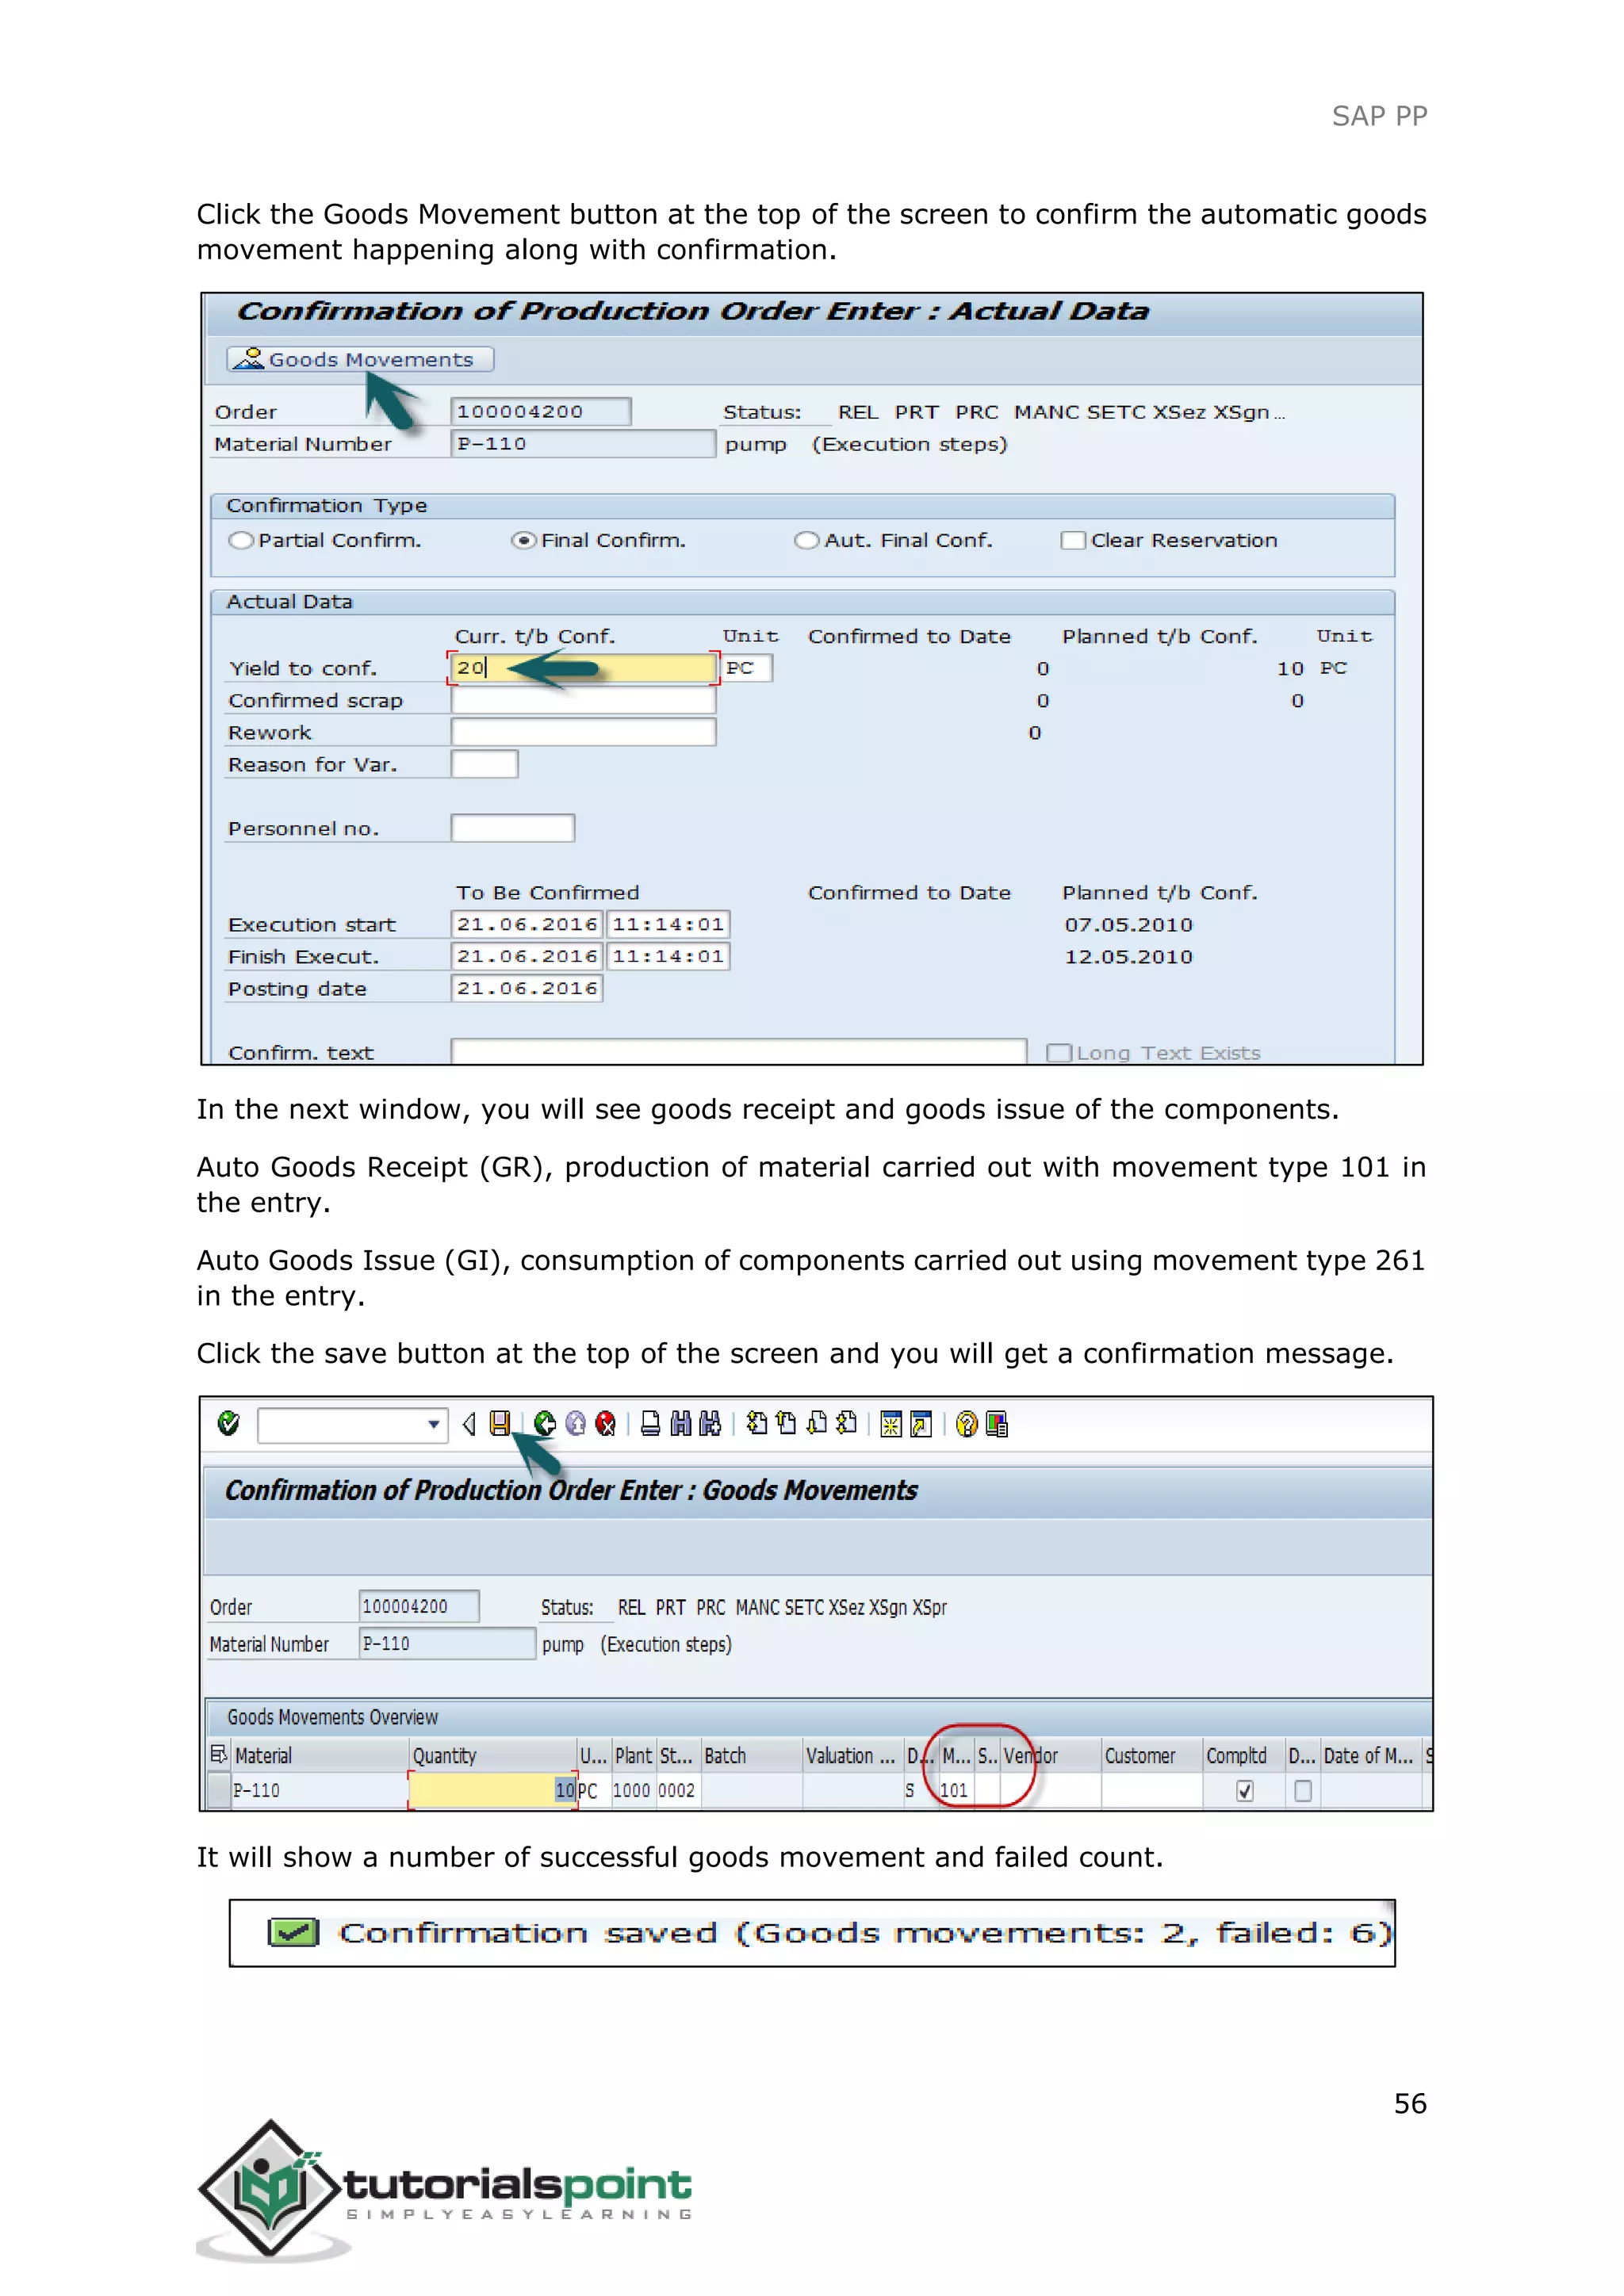
Task: Click the storage location cell 0002
Action: [677, 1790]
